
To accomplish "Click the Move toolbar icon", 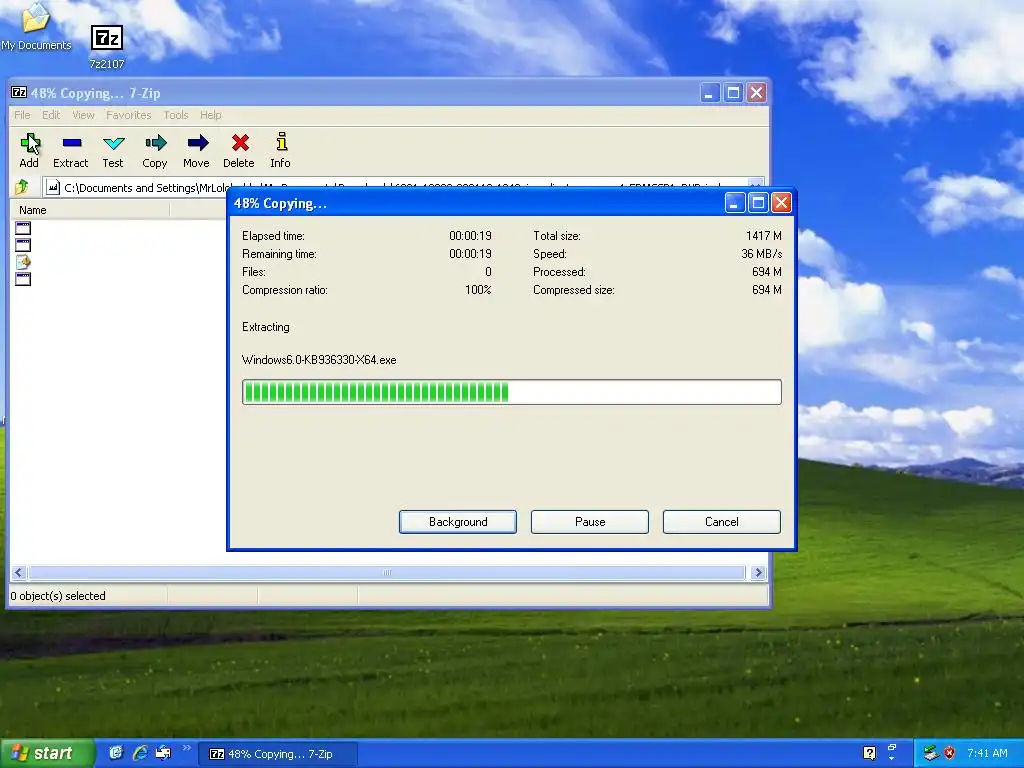I will pos(197,150).
